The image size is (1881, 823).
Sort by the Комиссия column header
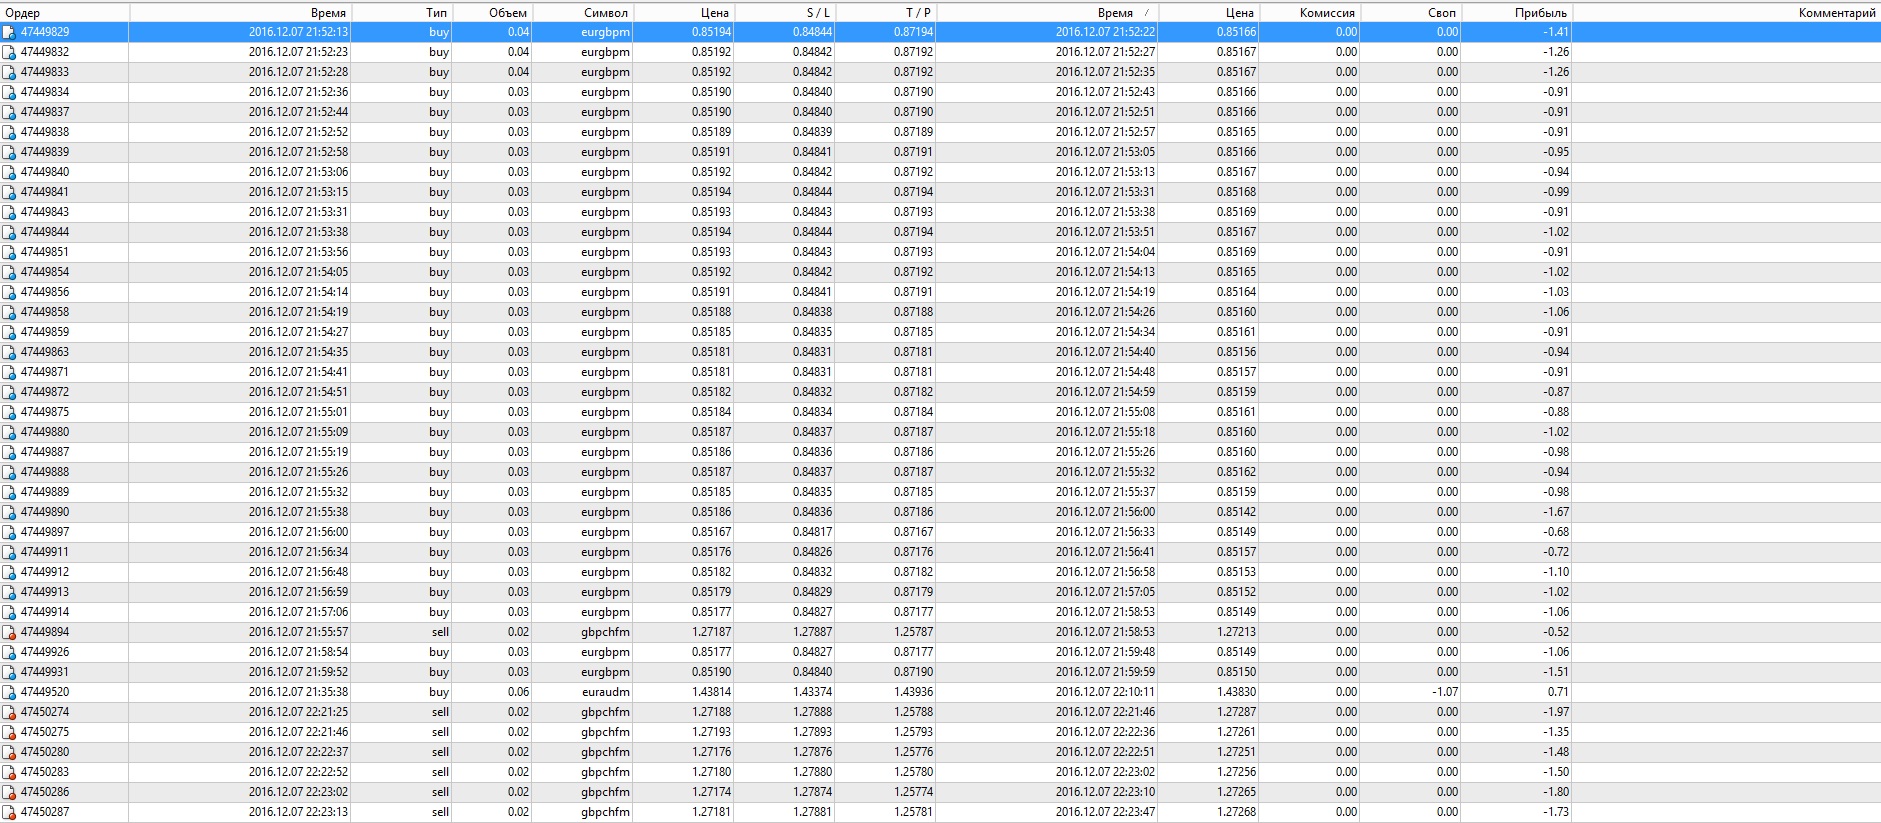coord(1309,13)
